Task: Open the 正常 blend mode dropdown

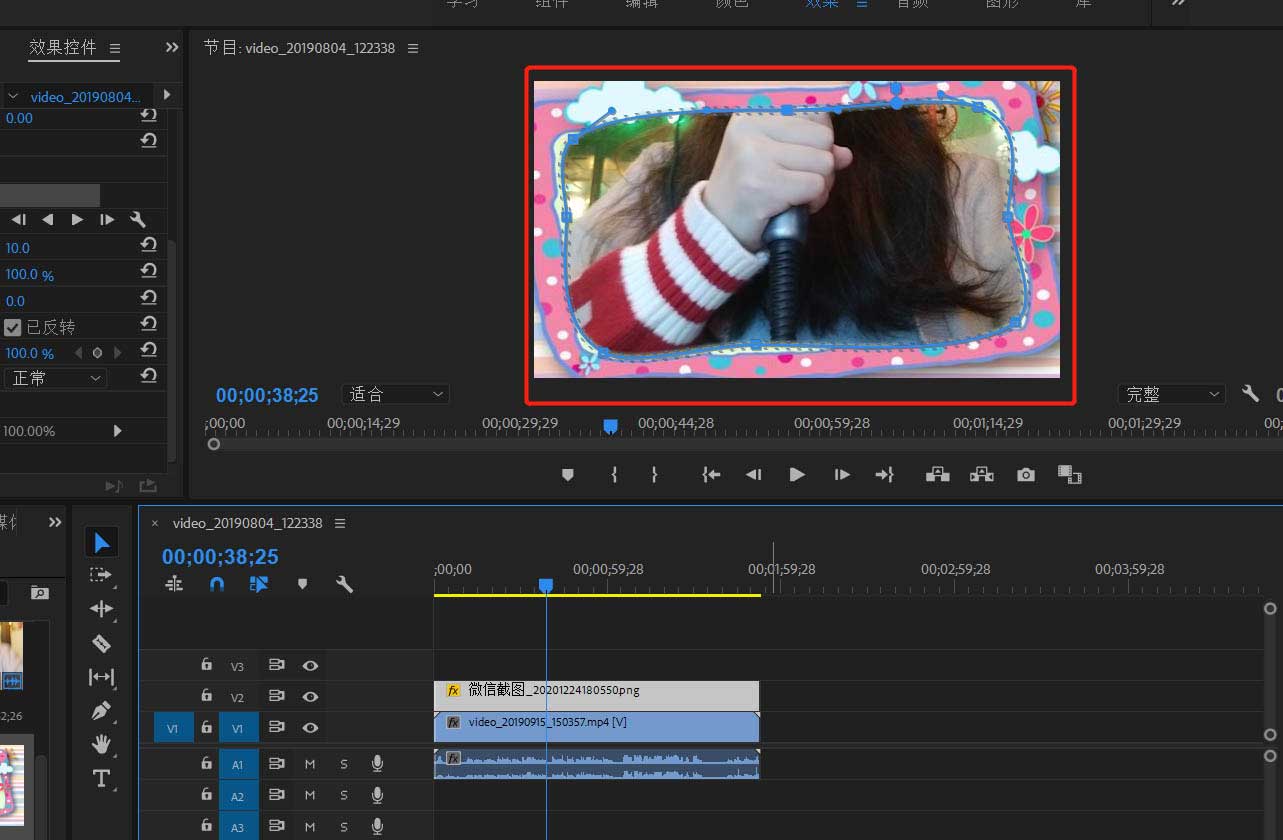Action: 55,378
